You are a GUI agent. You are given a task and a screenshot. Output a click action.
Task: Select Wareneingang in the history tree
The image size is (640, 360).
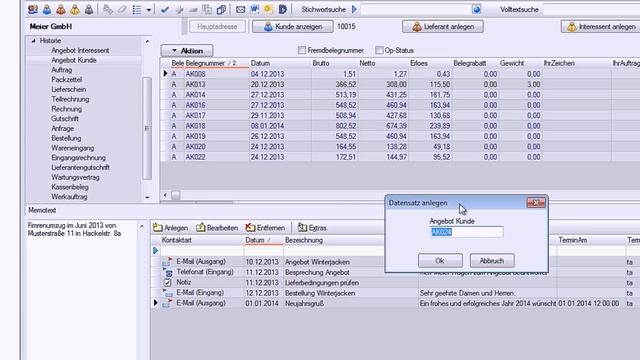click(x=73, y=148)
